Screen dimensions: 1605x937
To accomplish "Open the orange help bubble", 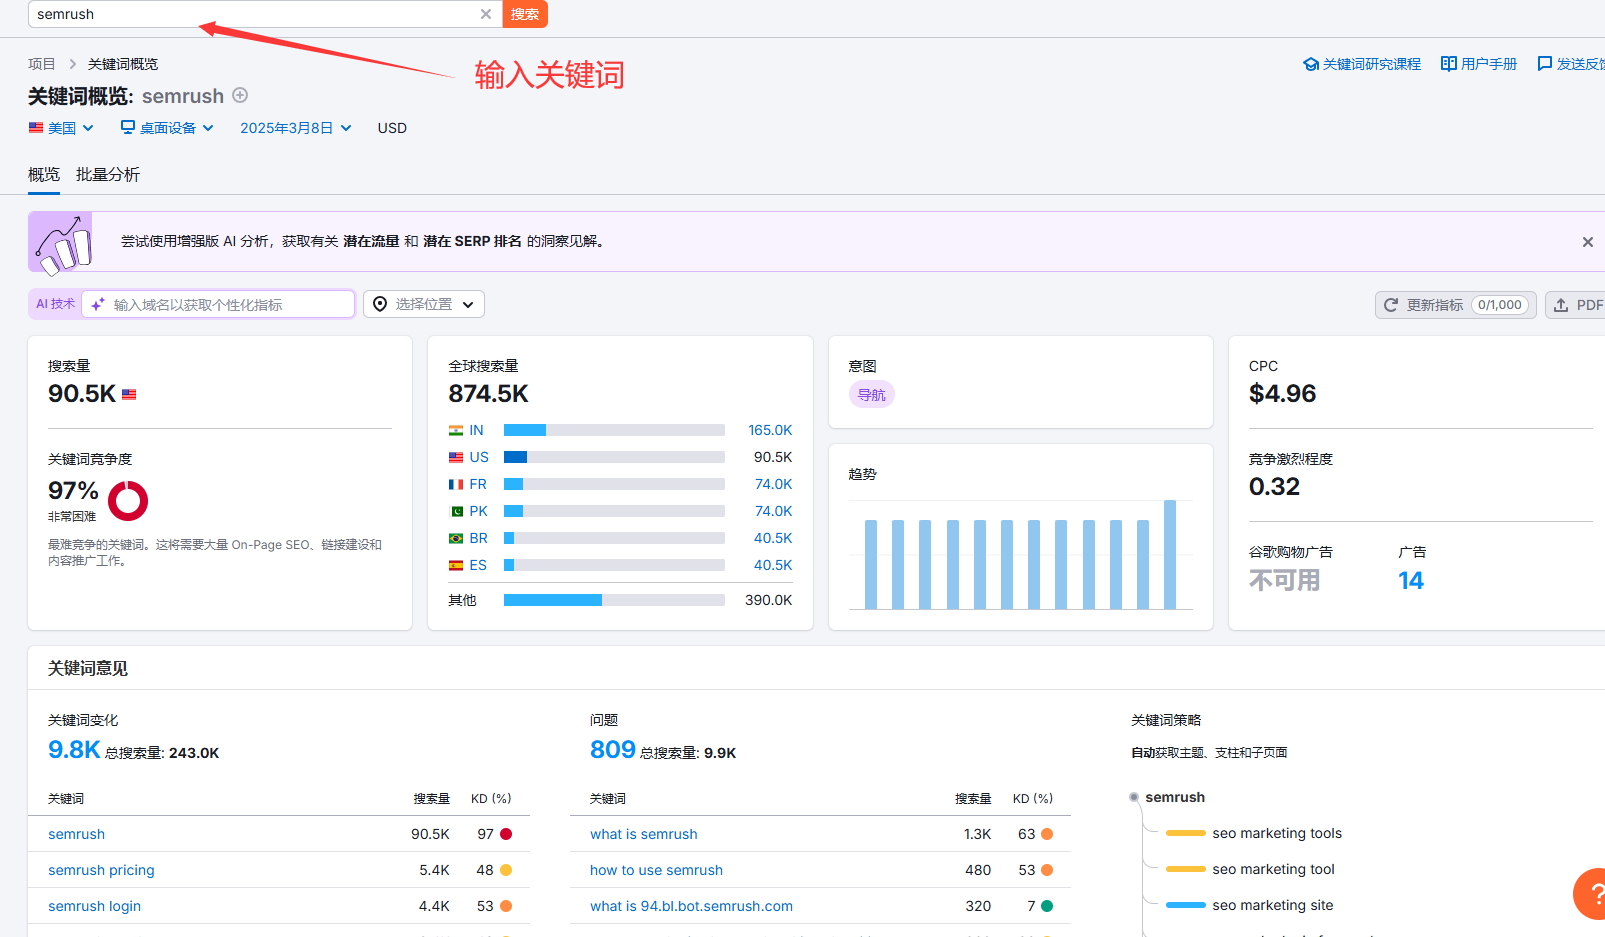I will [x=1591, y=893].
